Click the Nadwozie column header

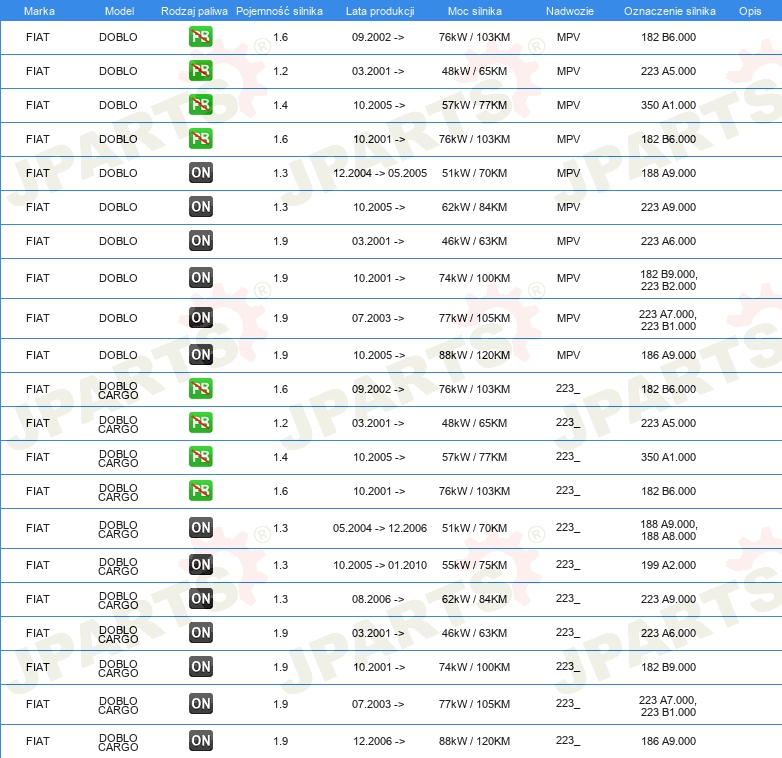tap(570, 11)
